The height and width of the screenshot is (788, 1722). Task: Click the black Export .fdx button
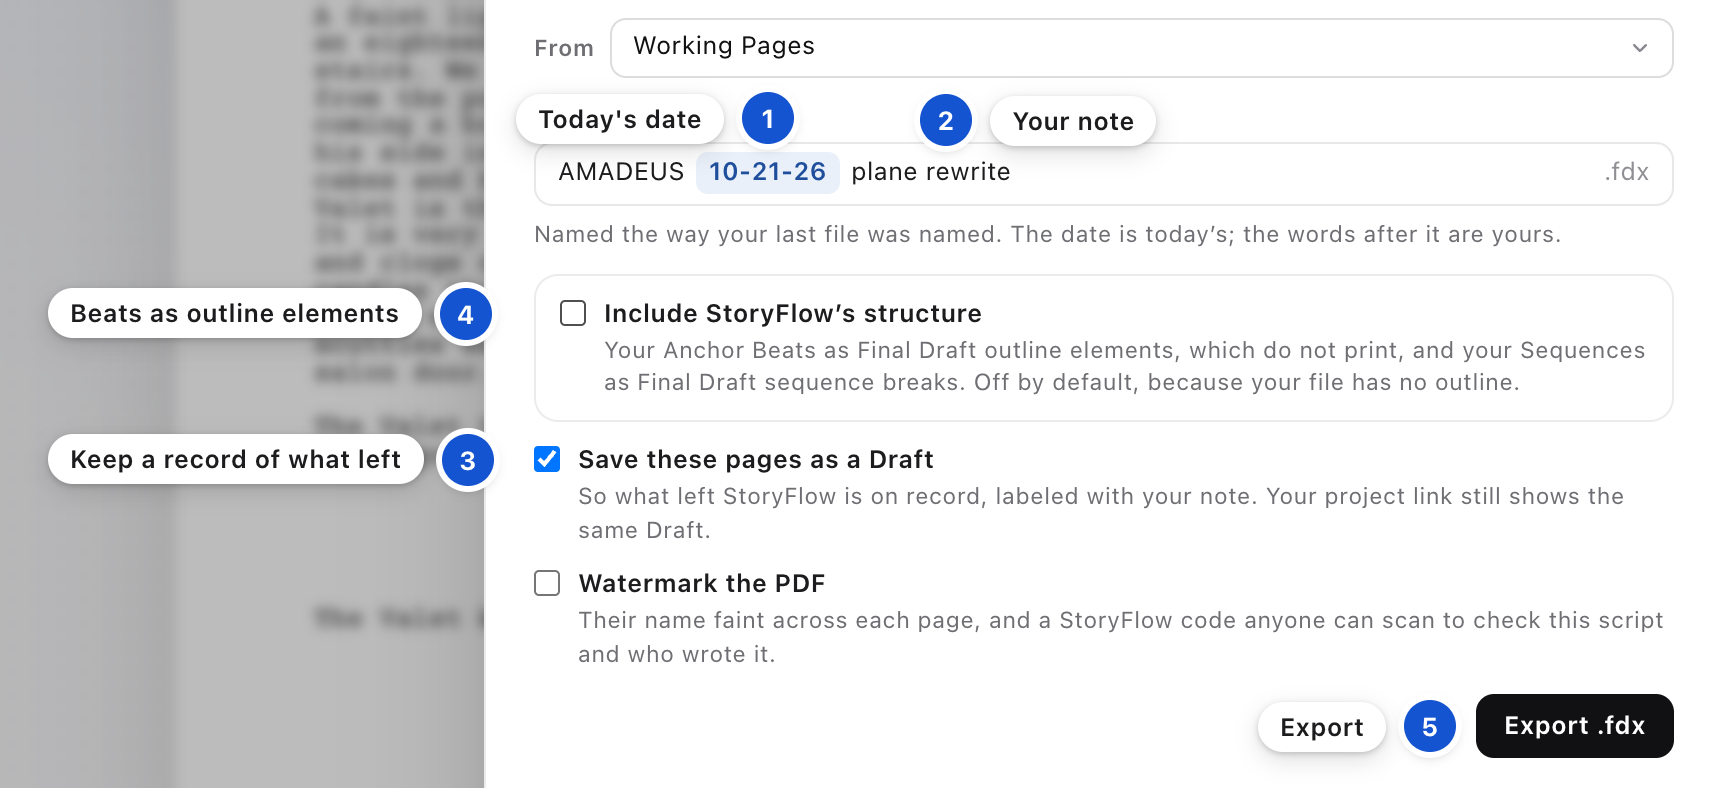click(x=1574, y=726)
